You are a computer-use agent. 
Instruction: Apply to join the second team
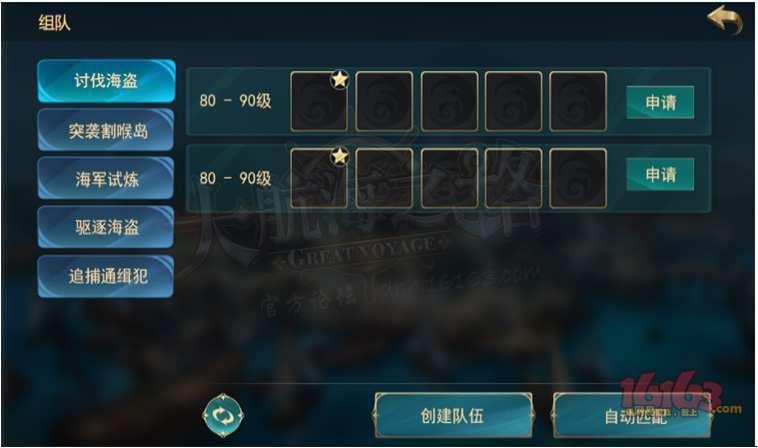pos(660,174)
